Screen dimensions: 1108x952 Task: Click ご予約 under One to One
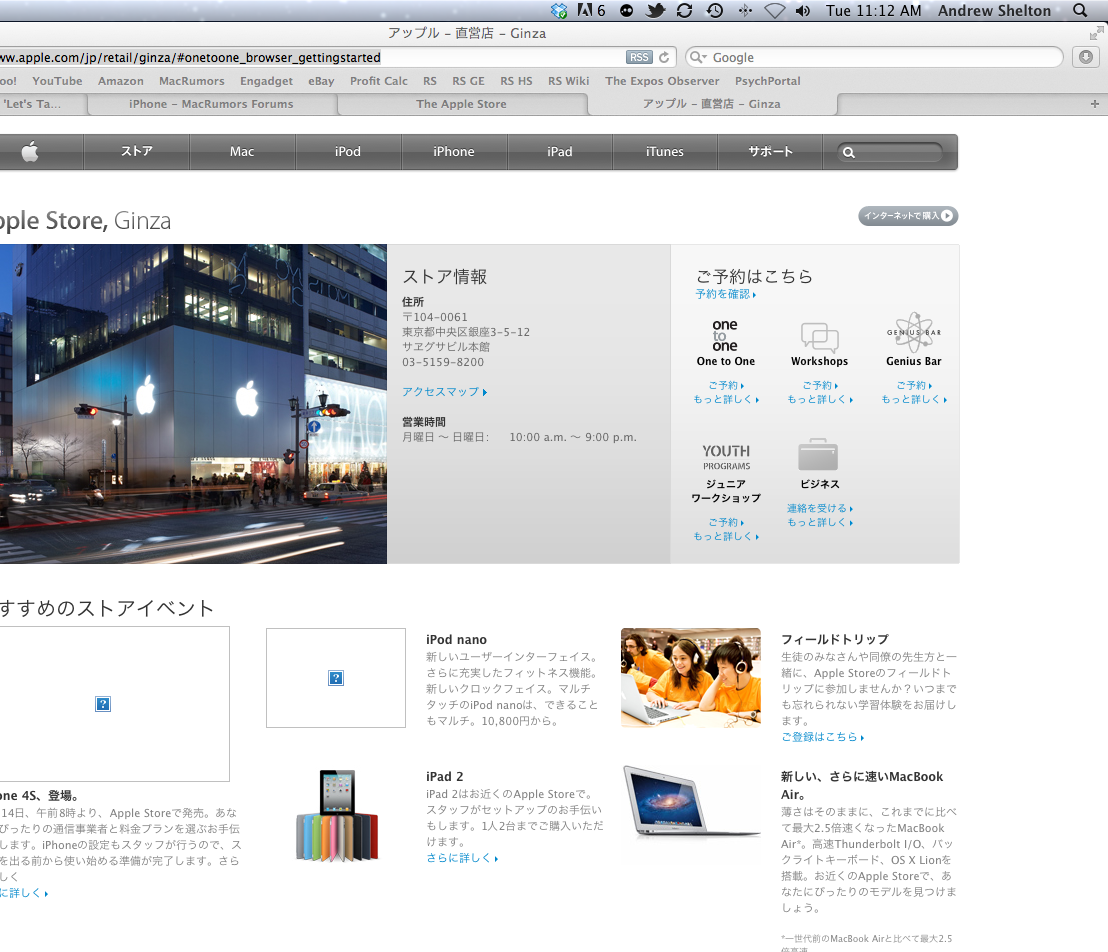[x=726, y=385]
